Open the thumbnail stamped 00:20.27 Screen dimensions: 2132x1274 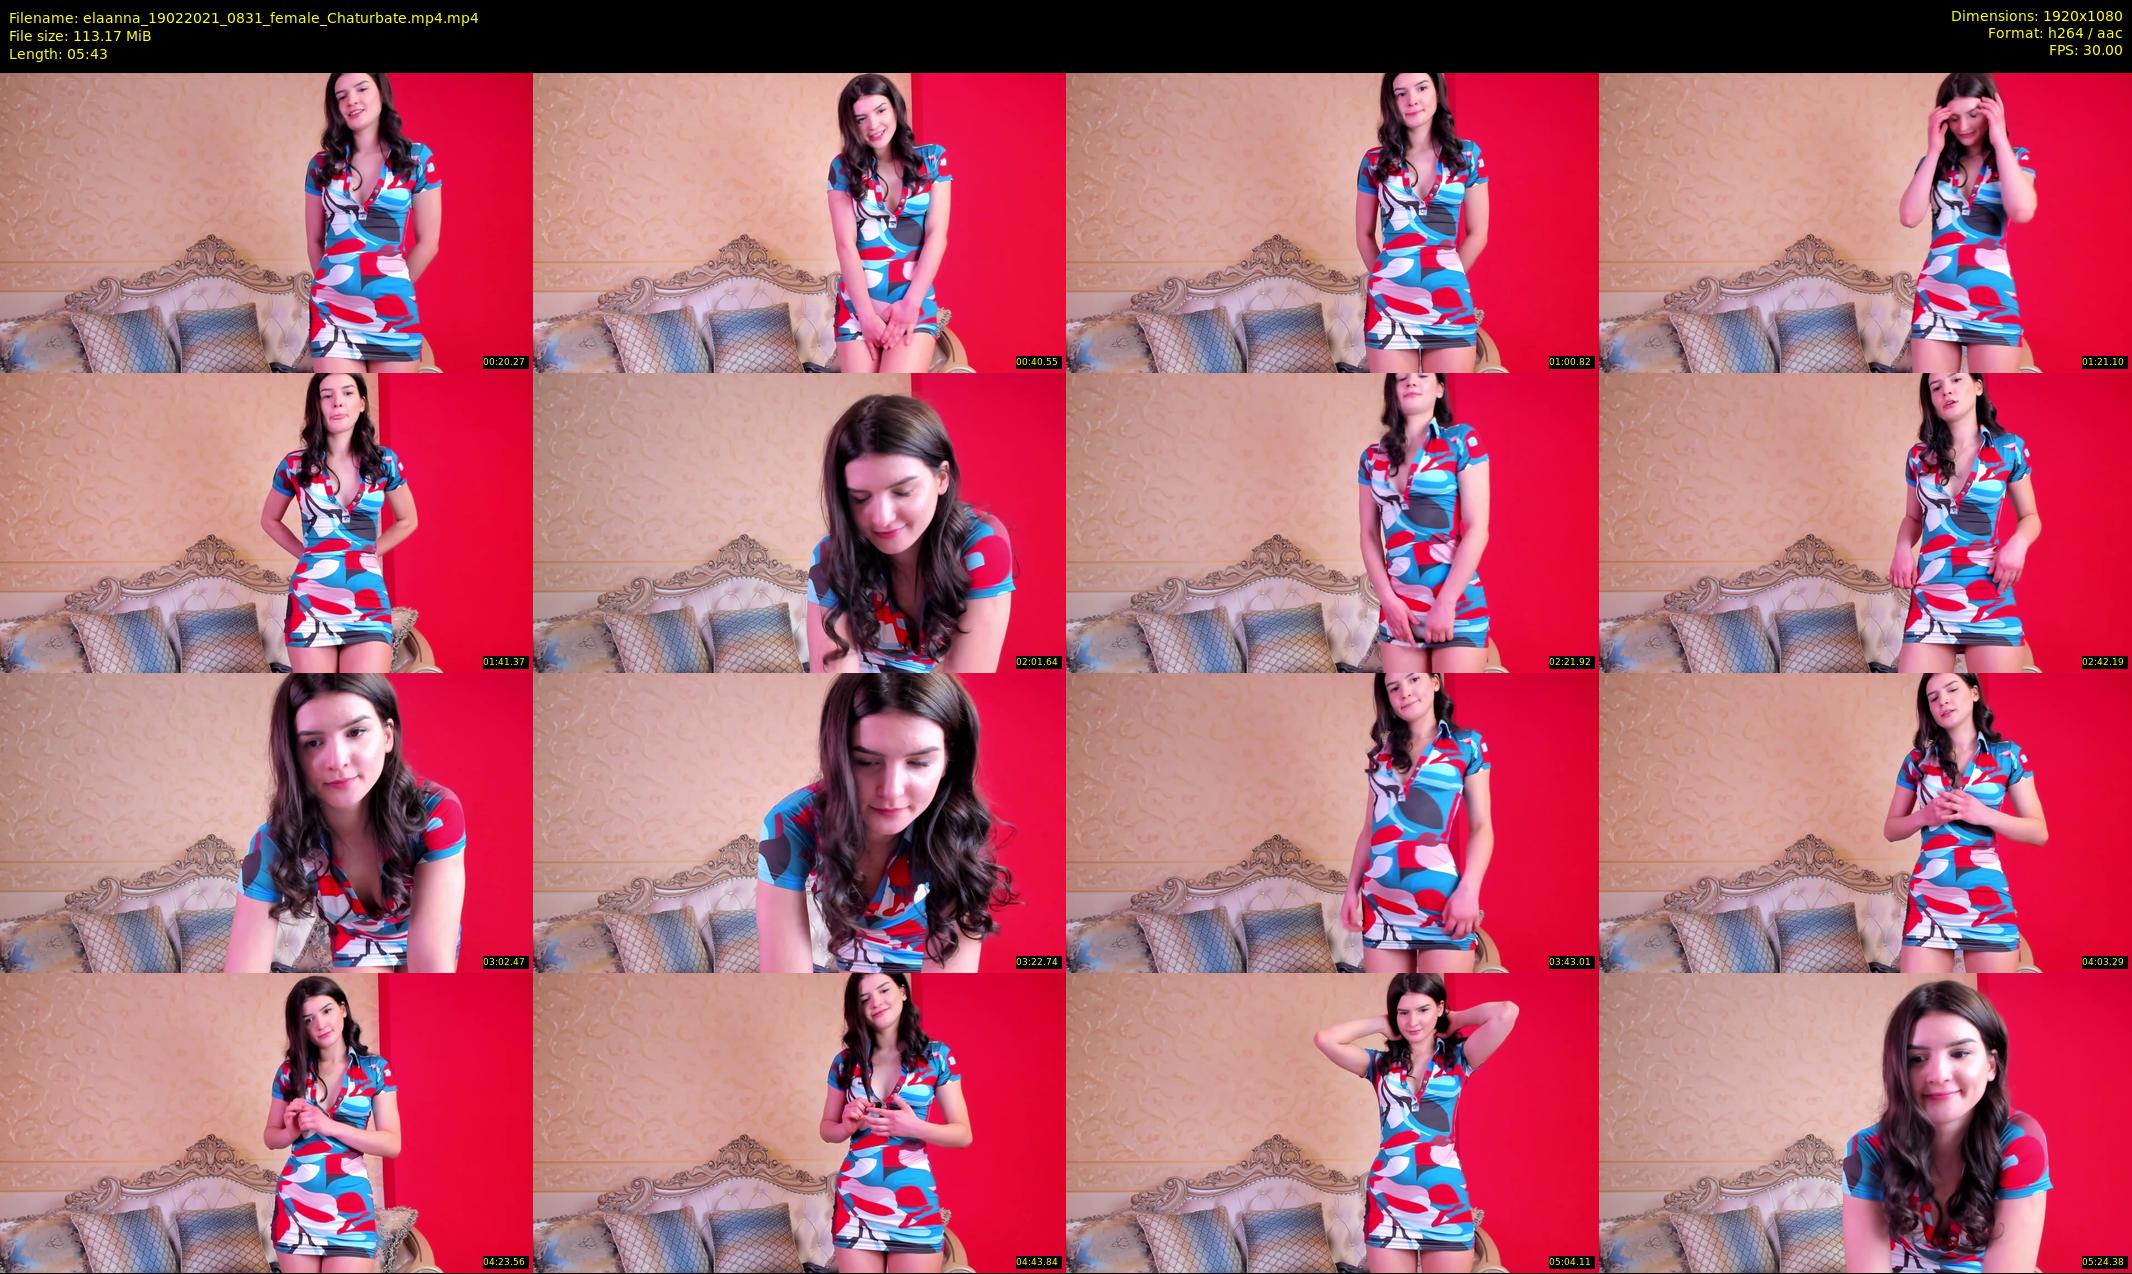(x=266, y=222)
